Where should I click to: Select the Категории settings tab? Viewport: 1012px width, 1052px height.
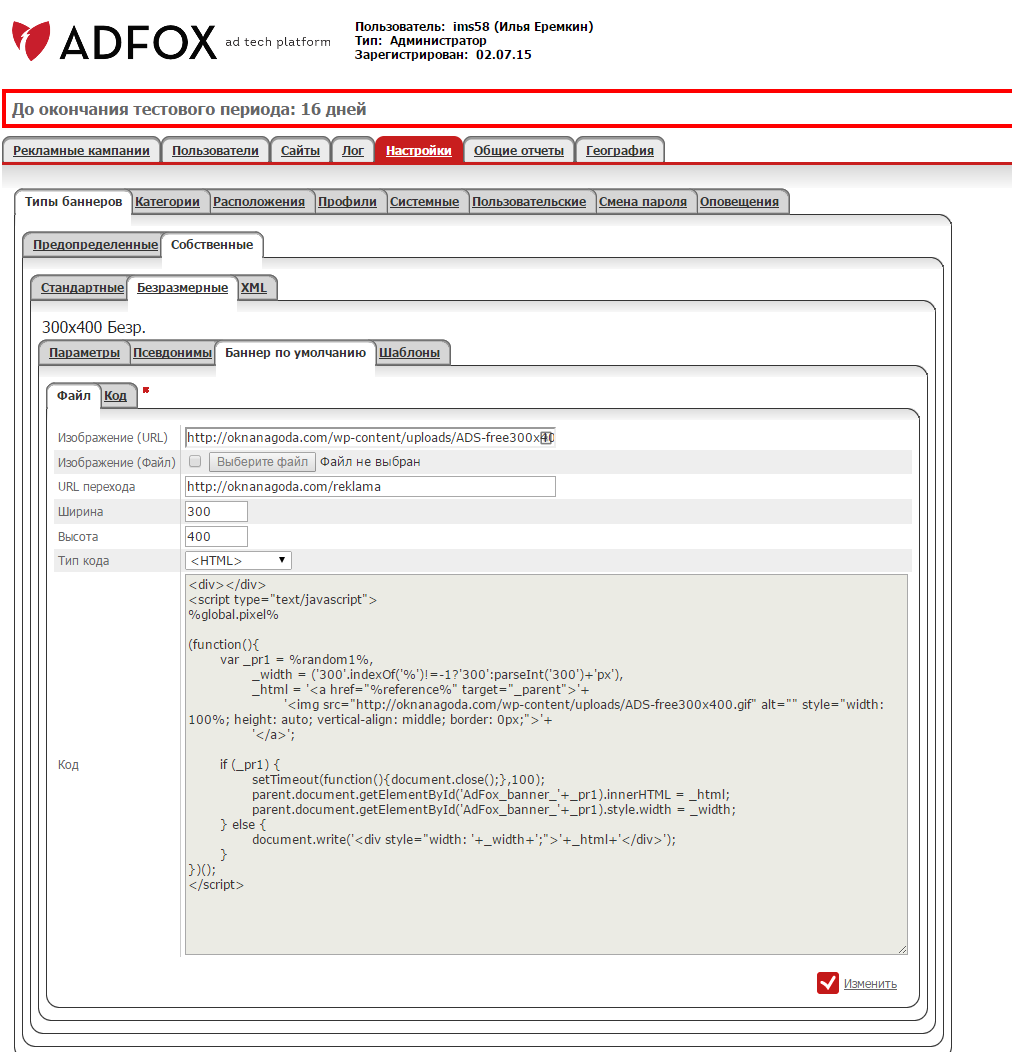click(168, 202)
